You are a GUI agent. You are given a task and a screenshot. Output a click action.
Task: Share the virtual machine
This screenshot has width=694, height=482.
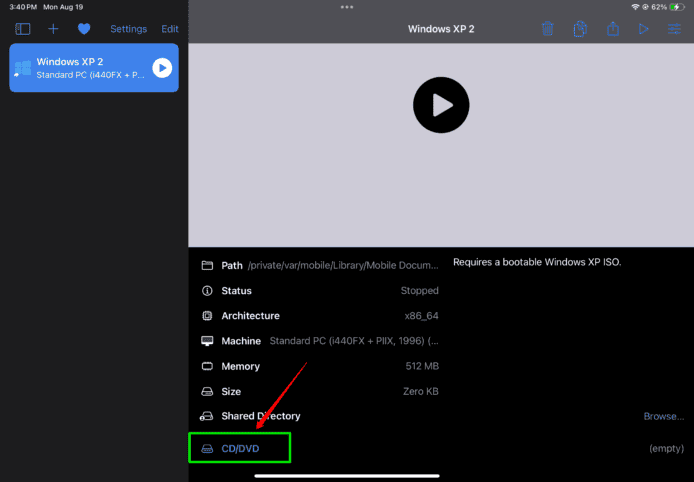click(612, 29)
